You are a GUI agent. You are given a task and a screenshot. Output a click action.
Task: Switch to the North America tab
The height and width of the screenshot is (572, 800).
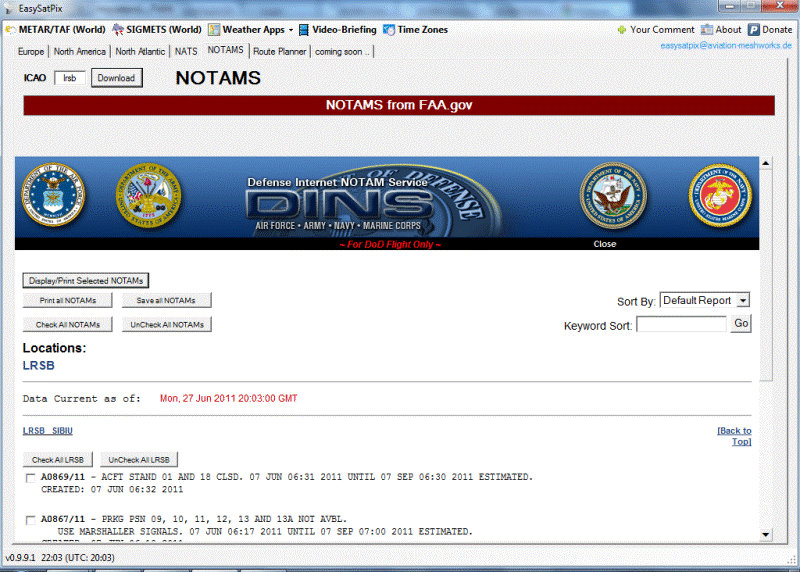click(80, 52)
